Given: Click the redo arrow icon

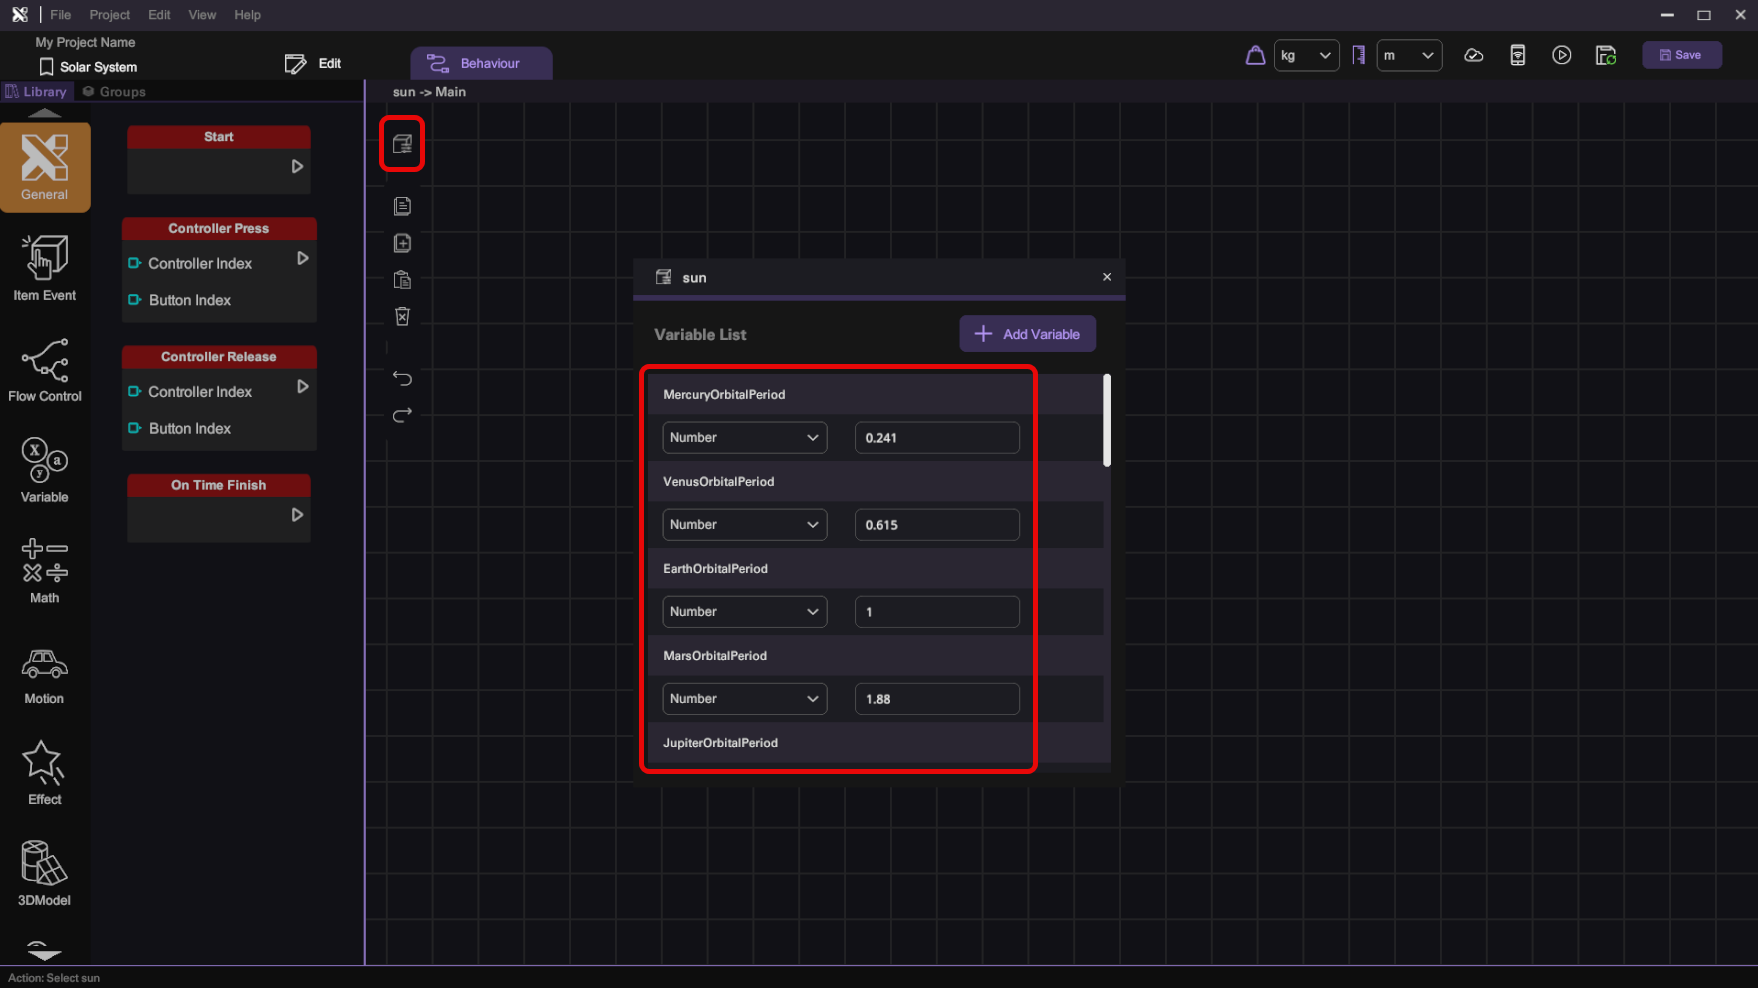Looking at the screenshot, I should point(402,415).
